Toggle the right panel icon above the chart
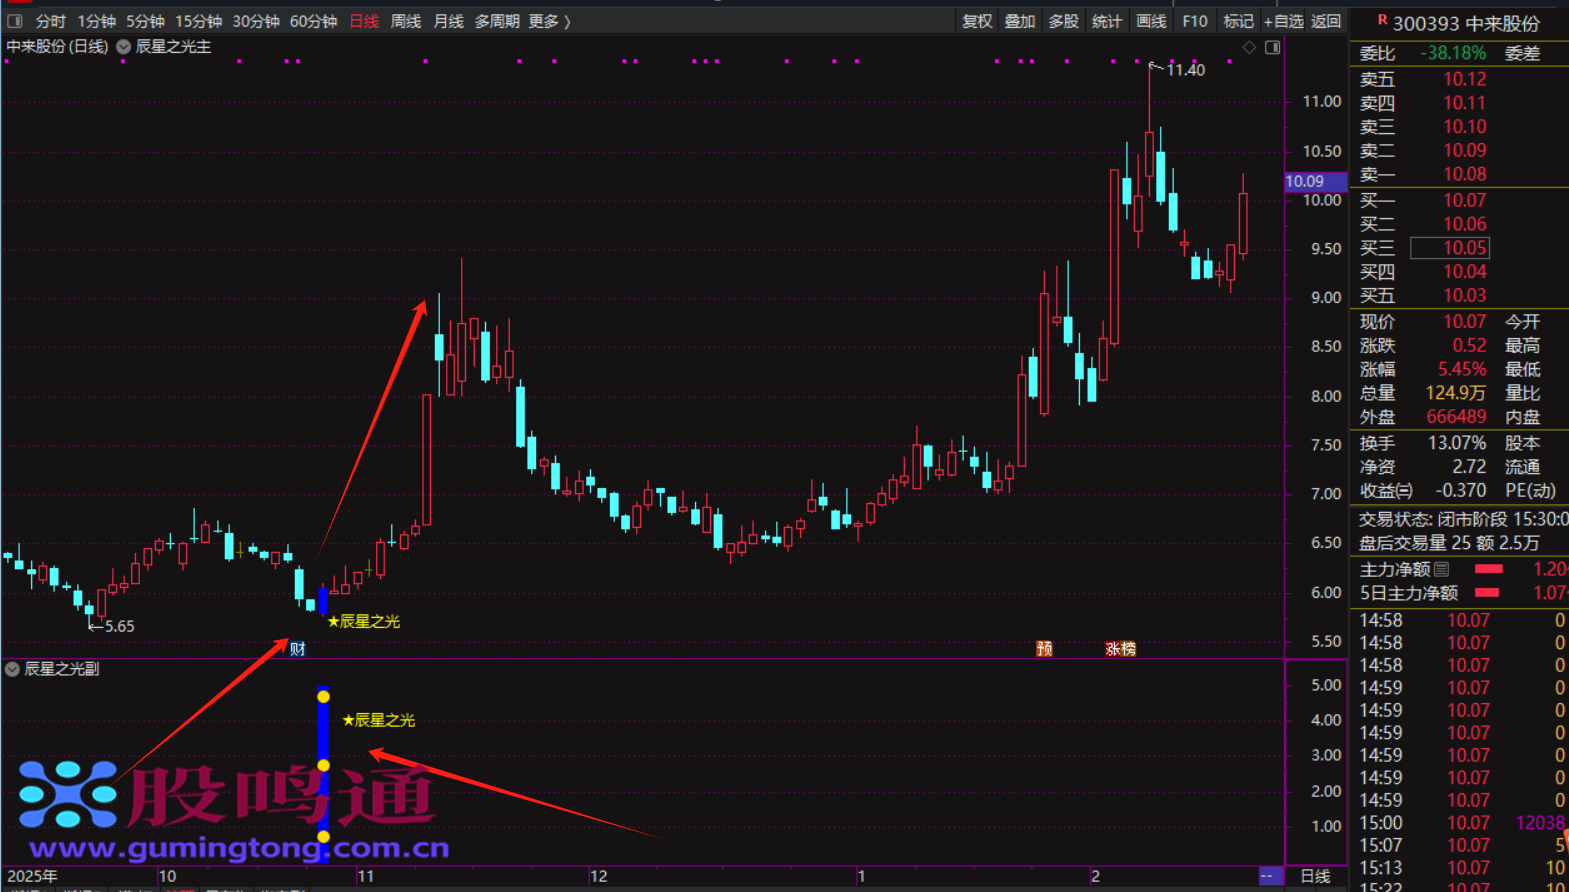The image size is (1569, 892). point(1272,47)
